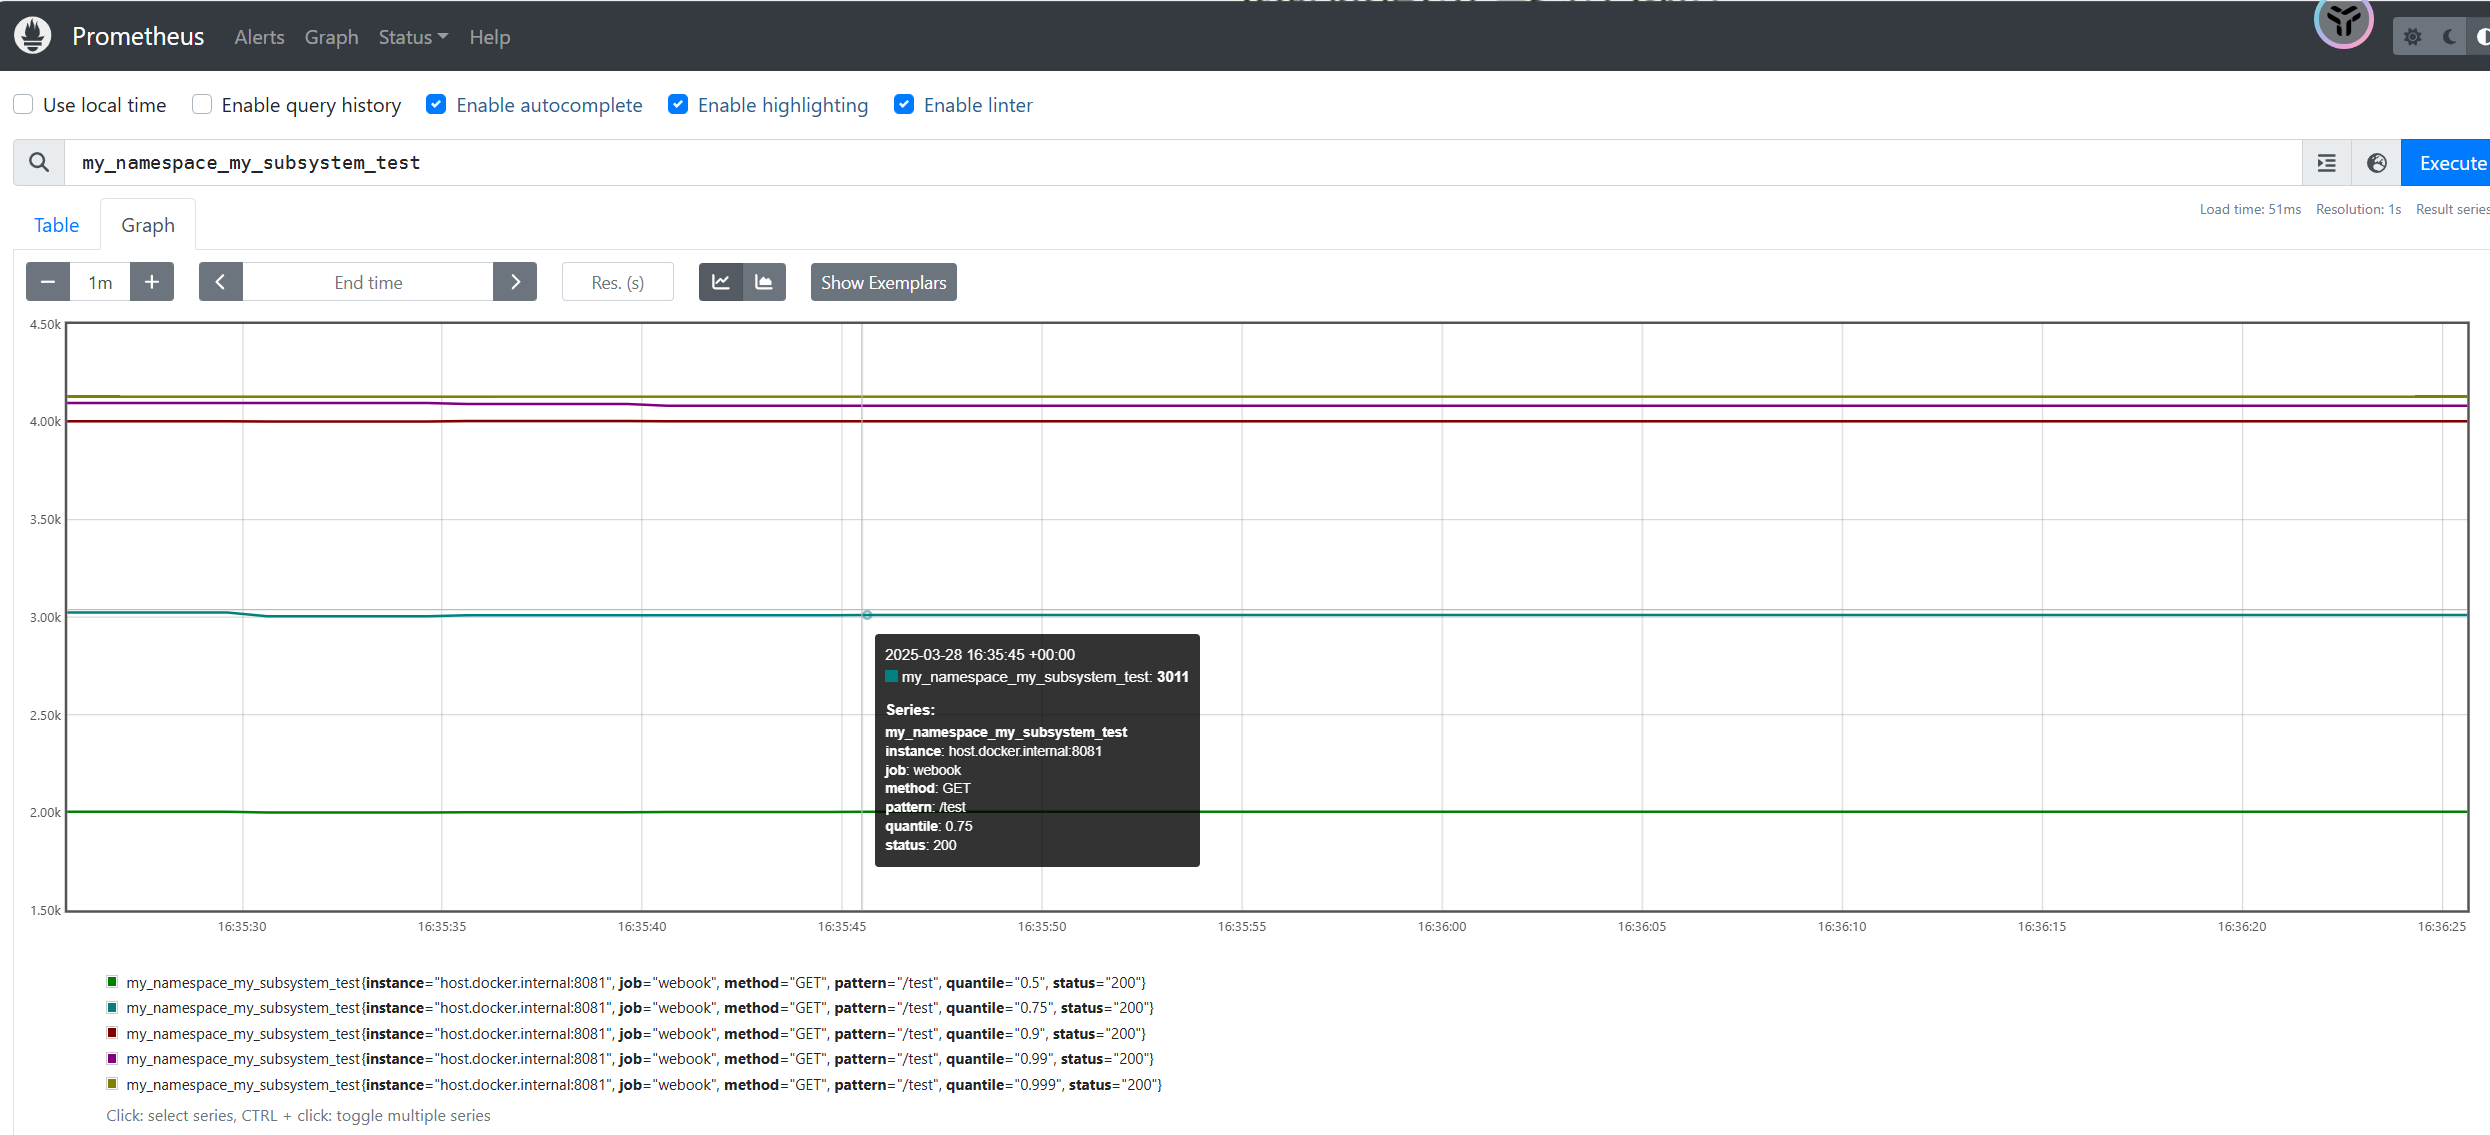Click the query search magnifier icon

[39, 162]
